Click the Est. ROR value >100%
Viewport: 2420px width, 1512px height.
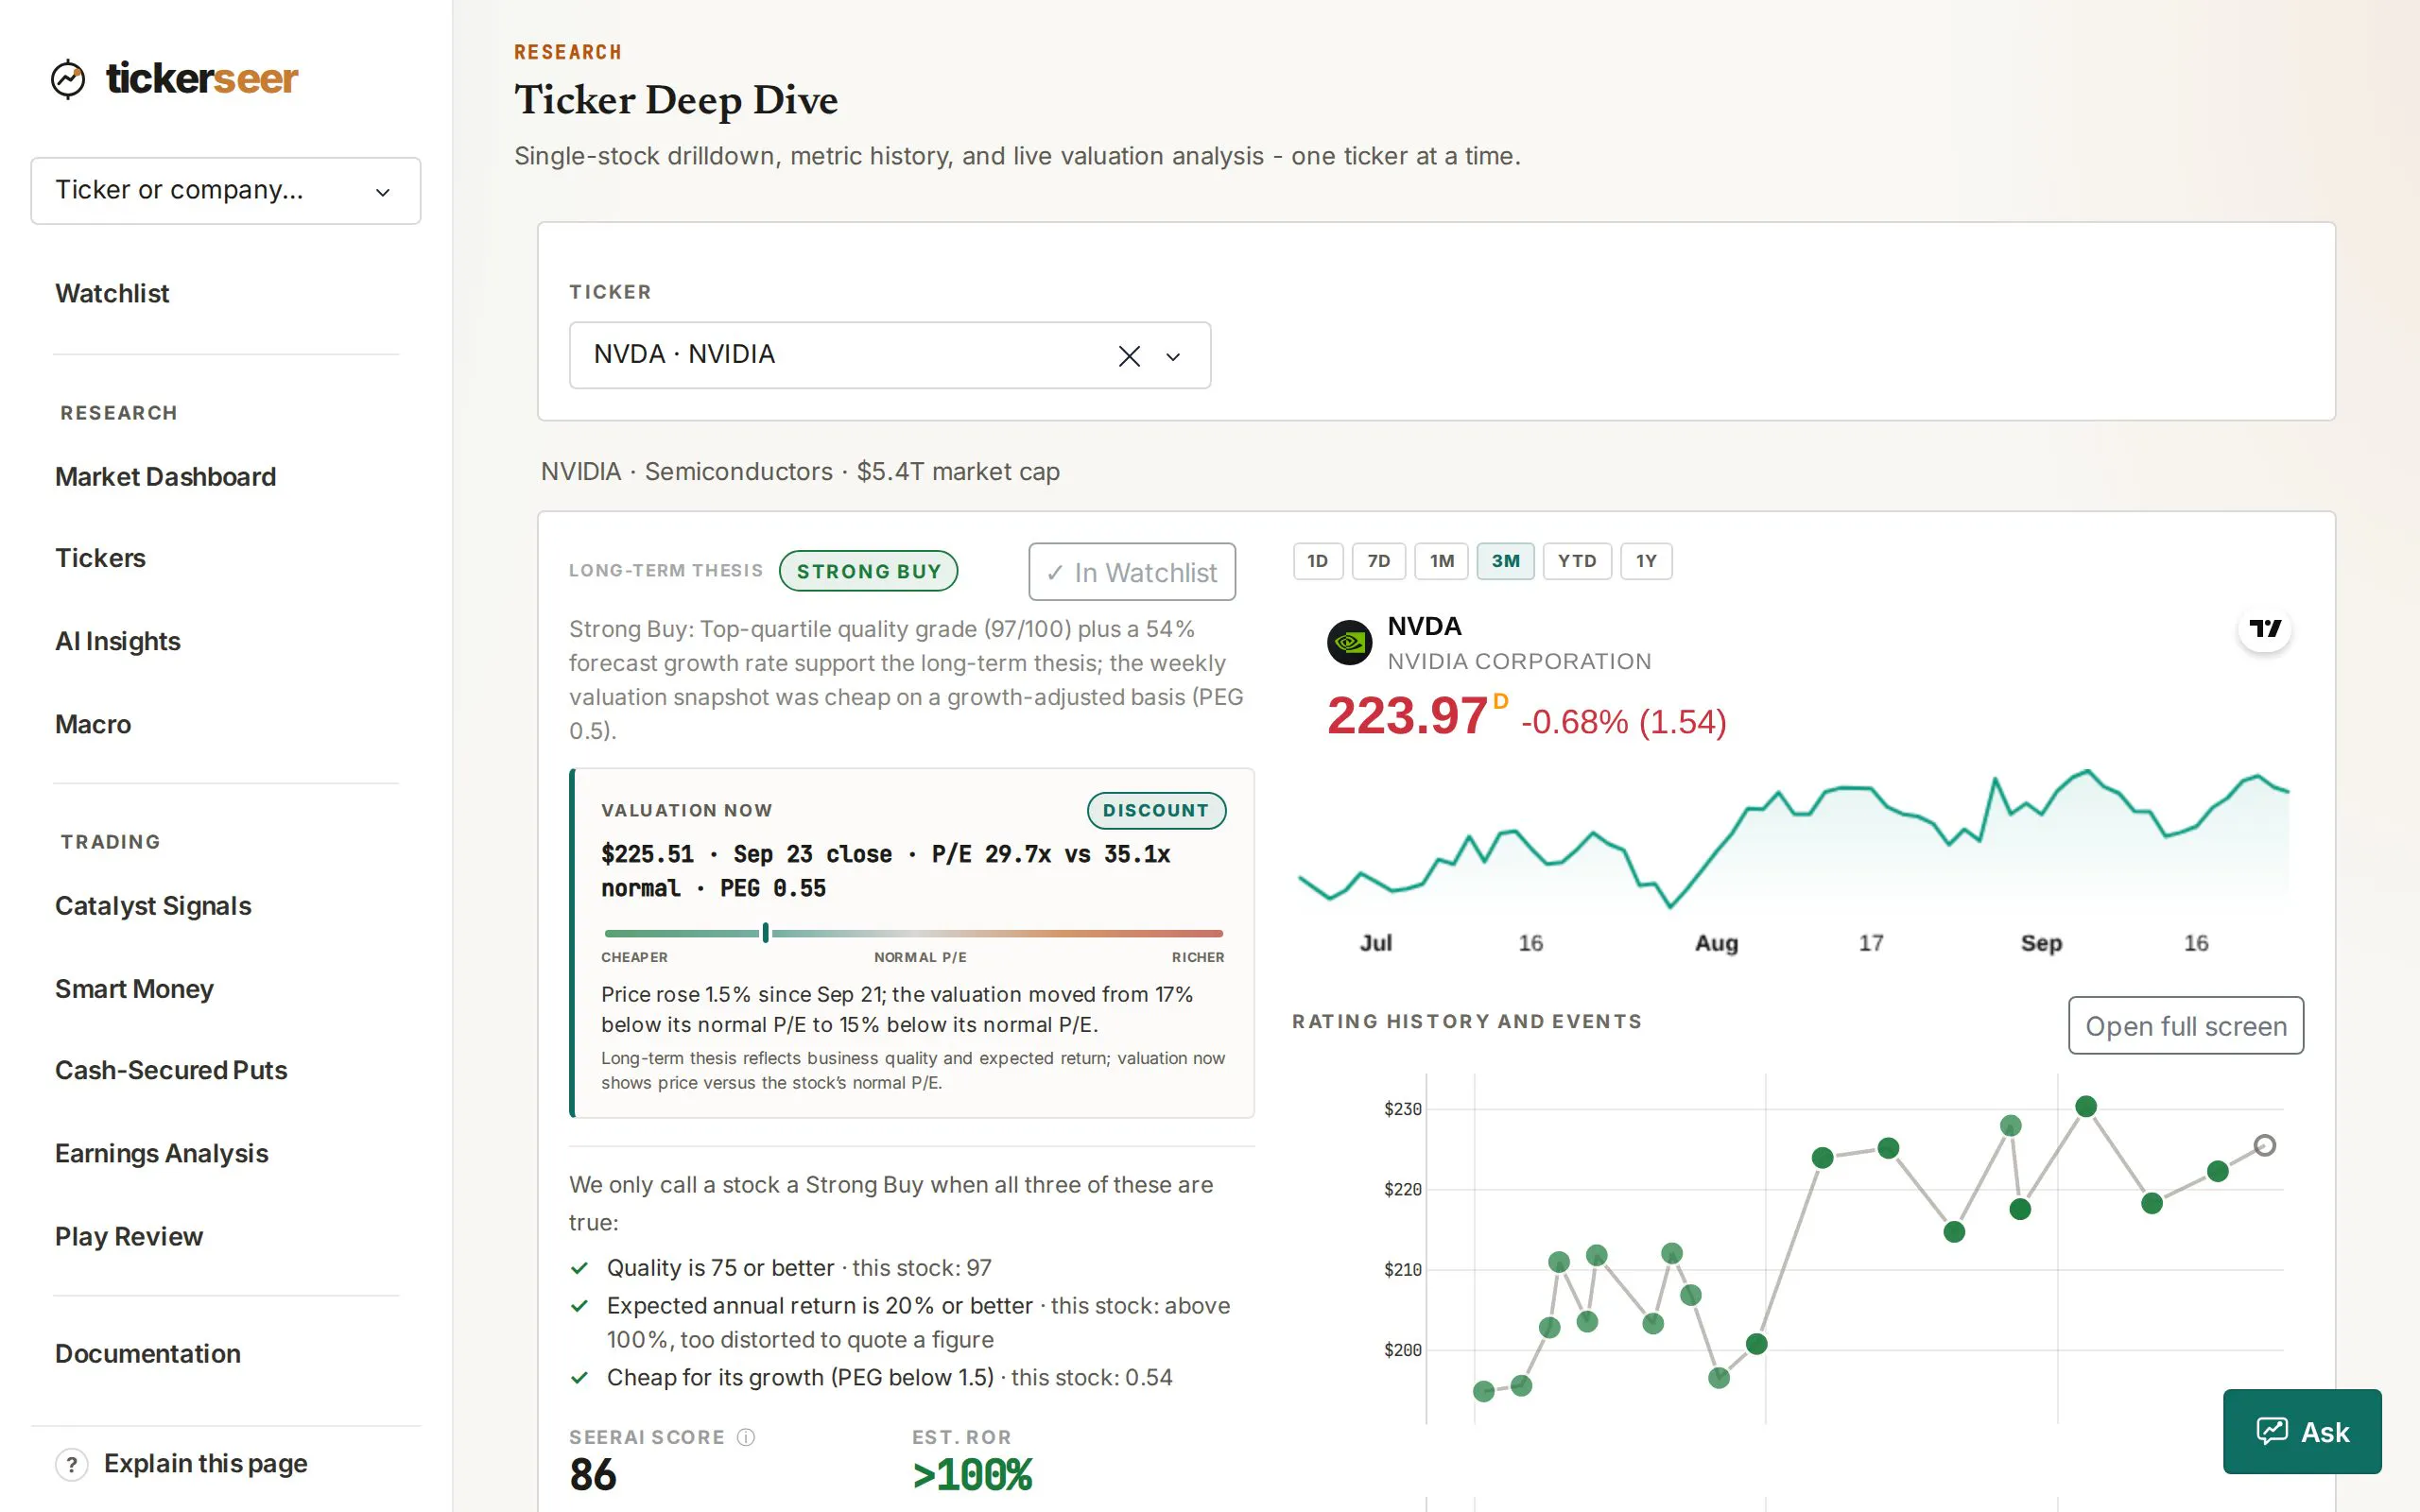coord(972,1475)
